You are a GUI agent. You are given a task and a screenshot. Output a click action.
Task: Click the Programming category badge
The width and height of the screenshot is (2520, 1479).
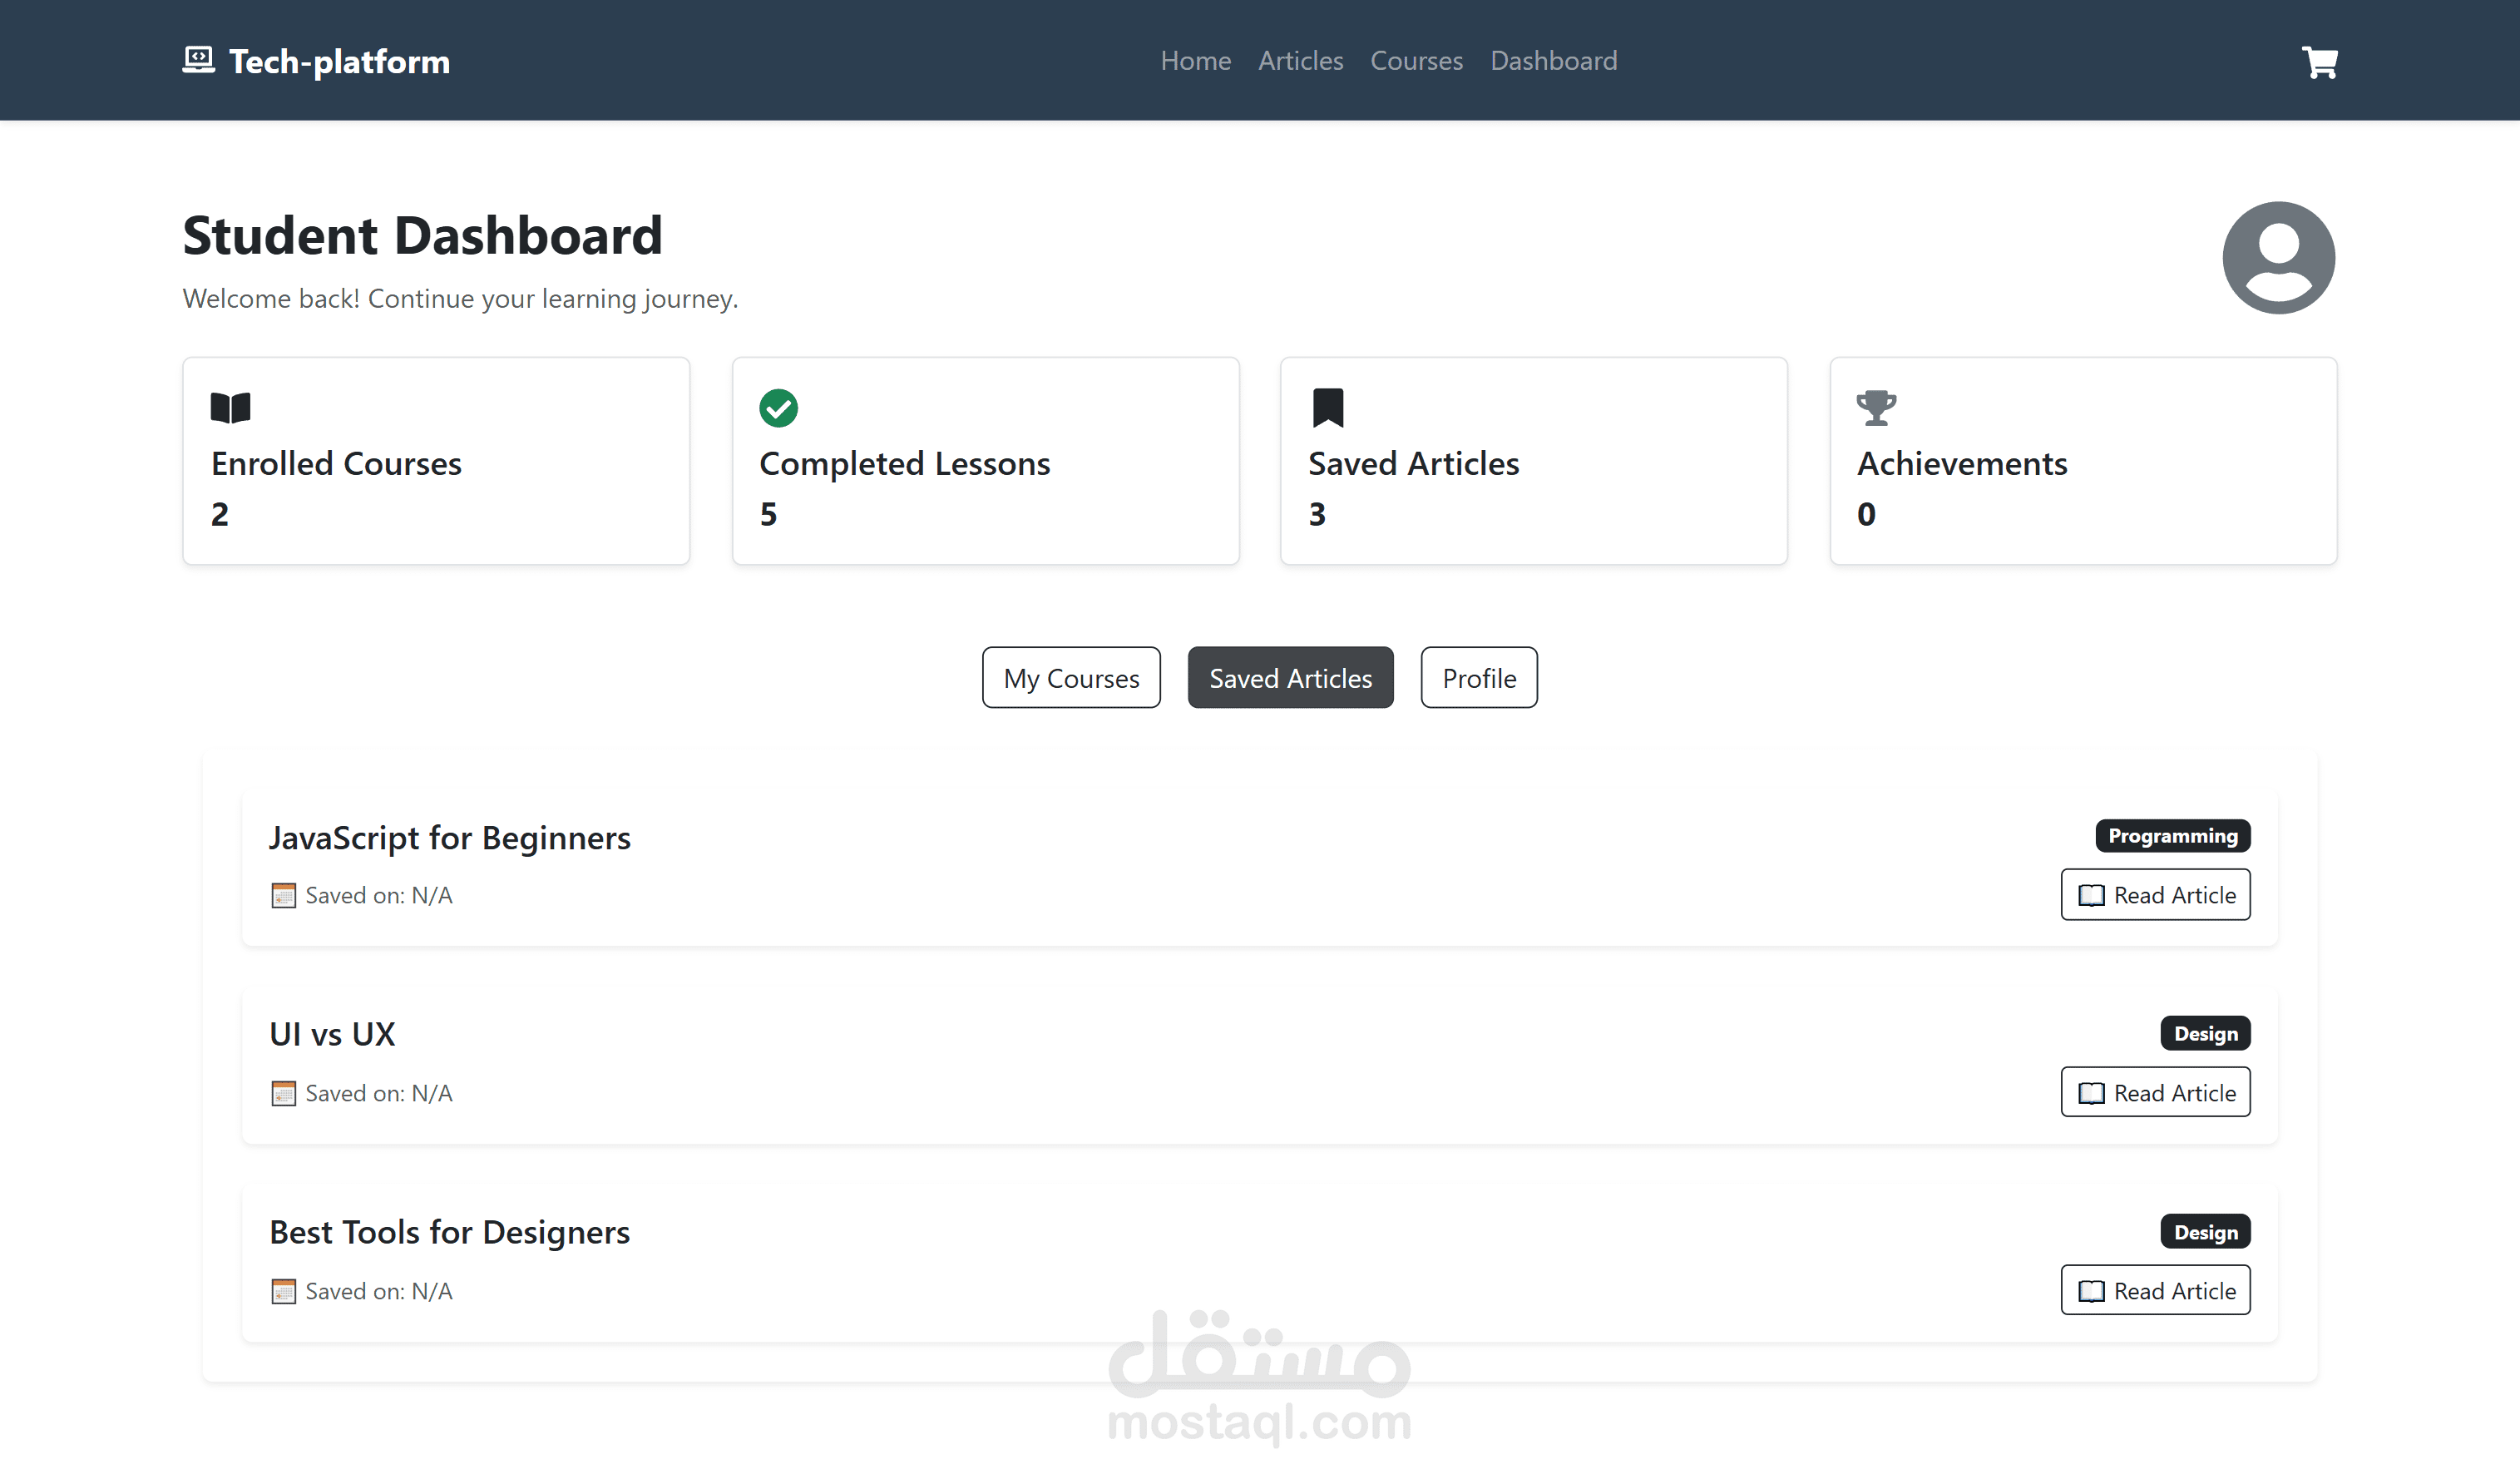[x=2172, y=836]
